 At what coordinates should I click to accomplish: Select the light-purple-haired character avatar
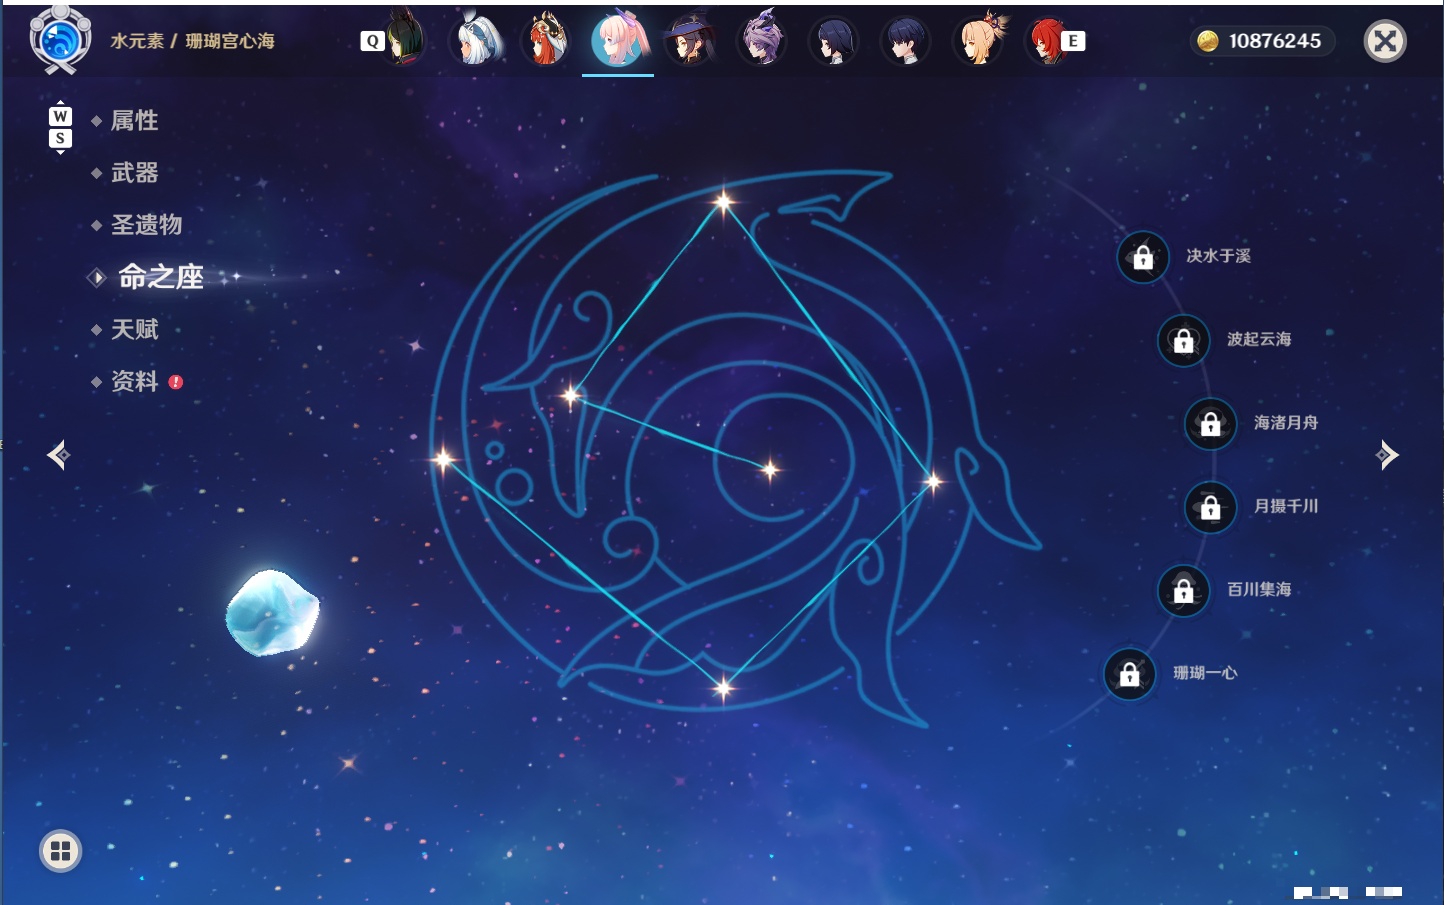(x=761, y=40)
